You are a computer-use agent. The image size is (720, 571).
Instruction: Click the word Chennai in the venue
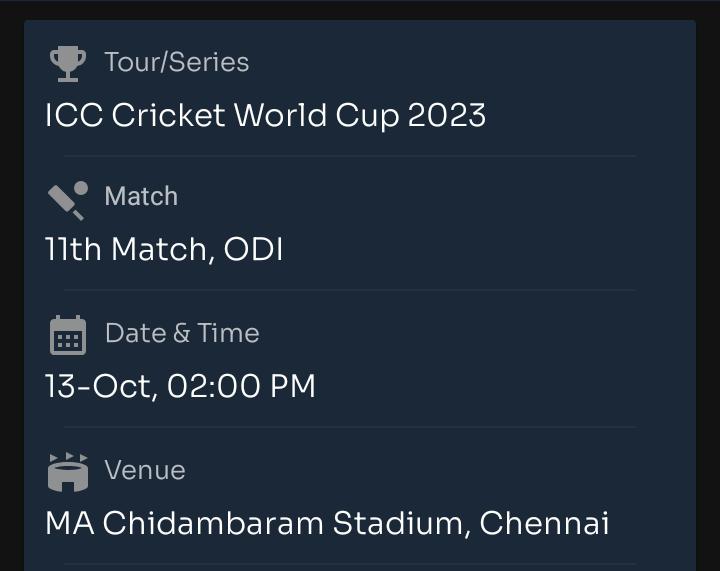coord(544,523)
